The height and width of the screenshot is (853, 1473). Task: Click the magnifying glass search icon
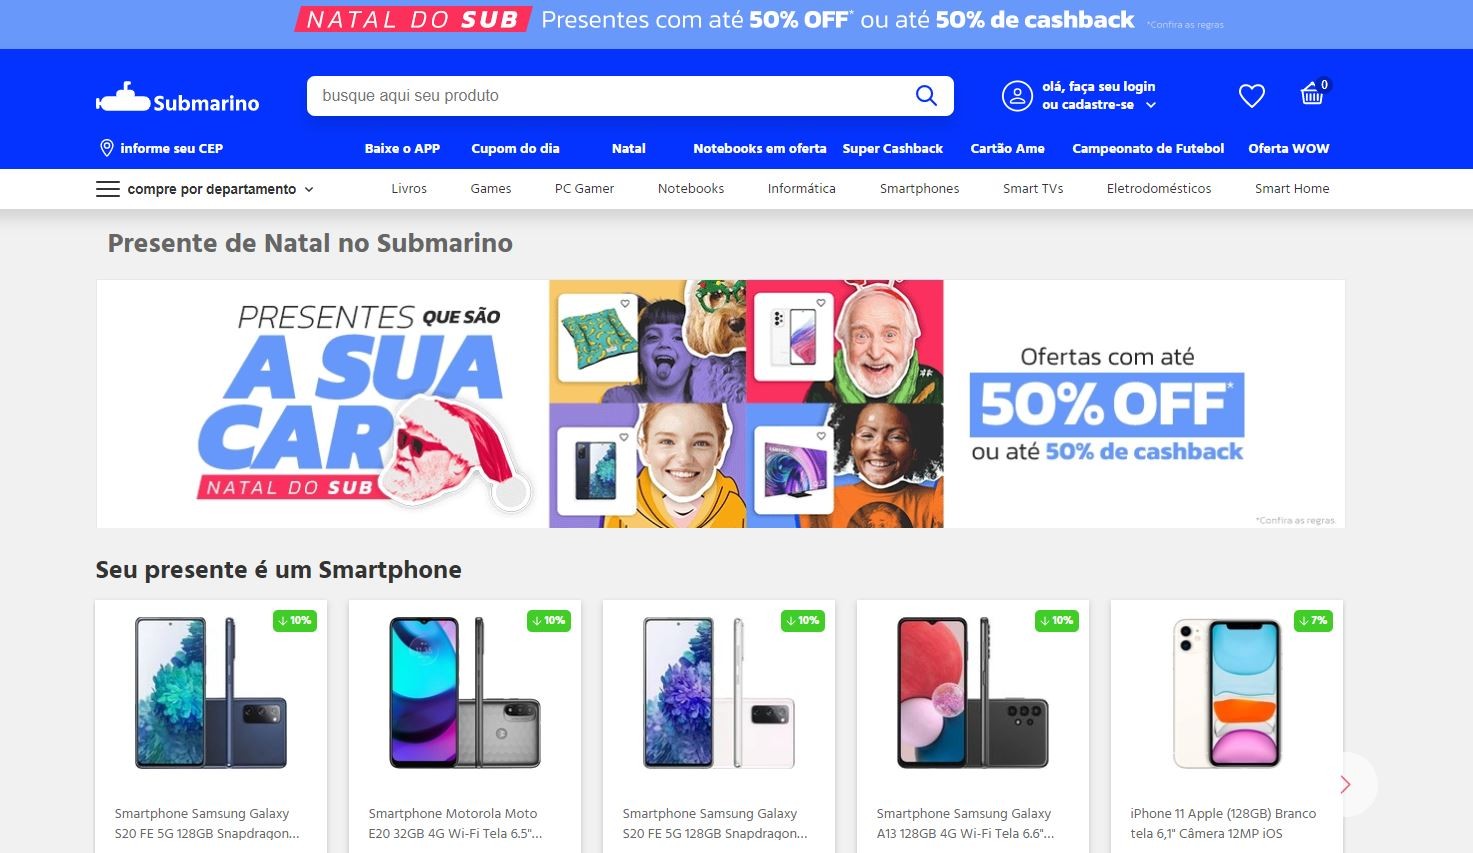click(x=926, y=96)
